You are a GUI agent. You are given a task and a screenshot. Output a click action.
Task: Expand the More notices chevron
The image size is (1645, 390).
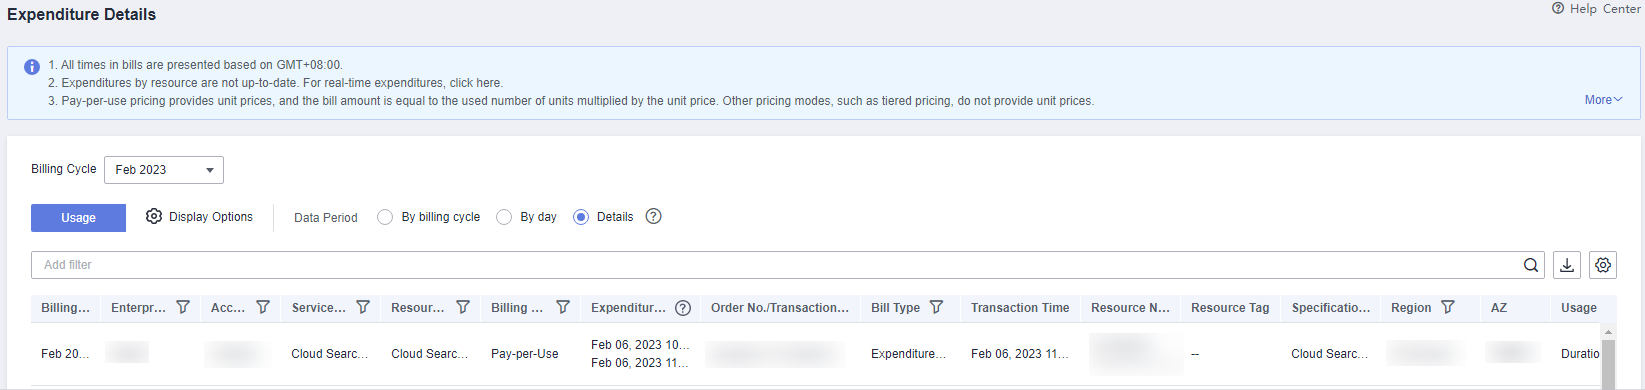click(1603, 100)
